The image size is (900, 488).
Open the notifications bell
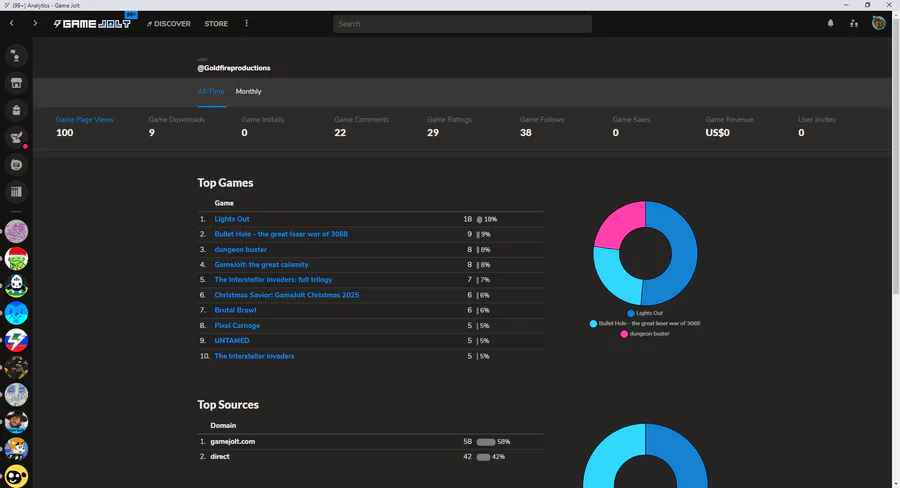(x=831, y=24)
